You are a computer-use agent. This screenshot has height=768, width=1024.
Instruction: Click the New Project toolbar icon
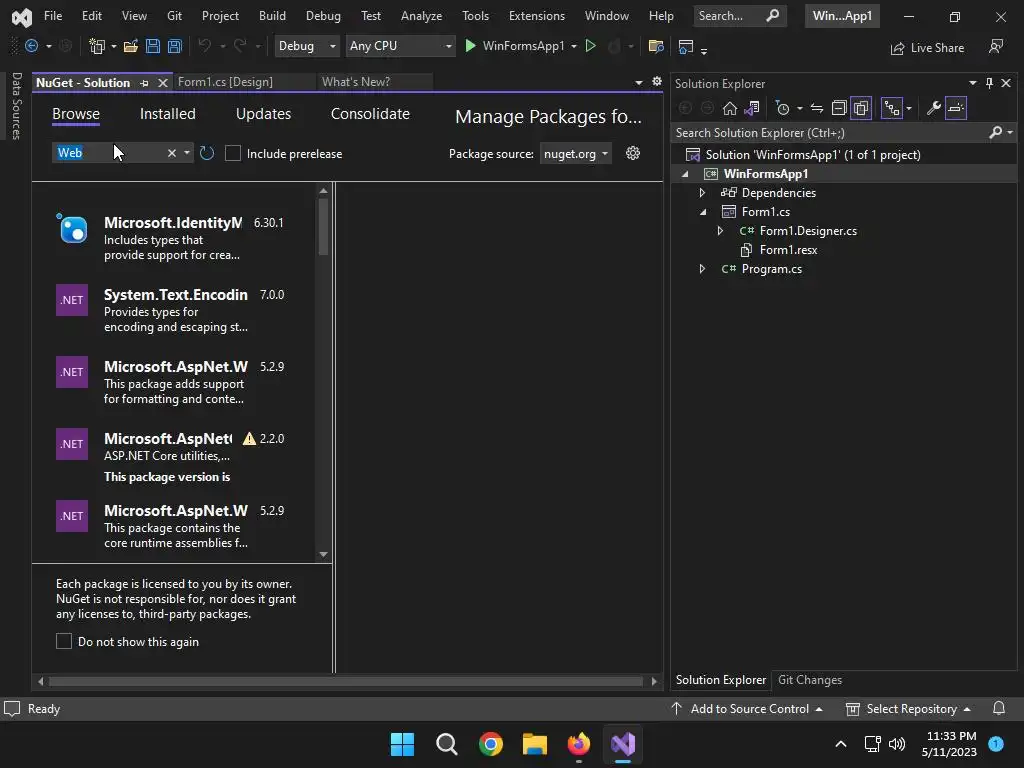(x=97, y=46)
